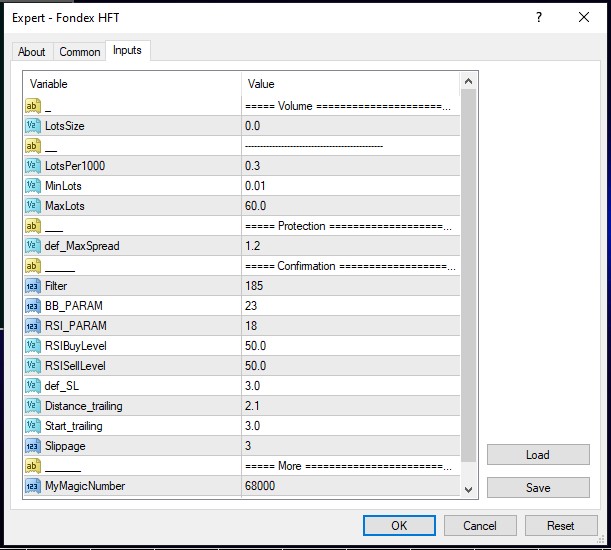Select the Filter value 185
The width and height of the screenshot is (611, 550).
click(x=254, y=286)
